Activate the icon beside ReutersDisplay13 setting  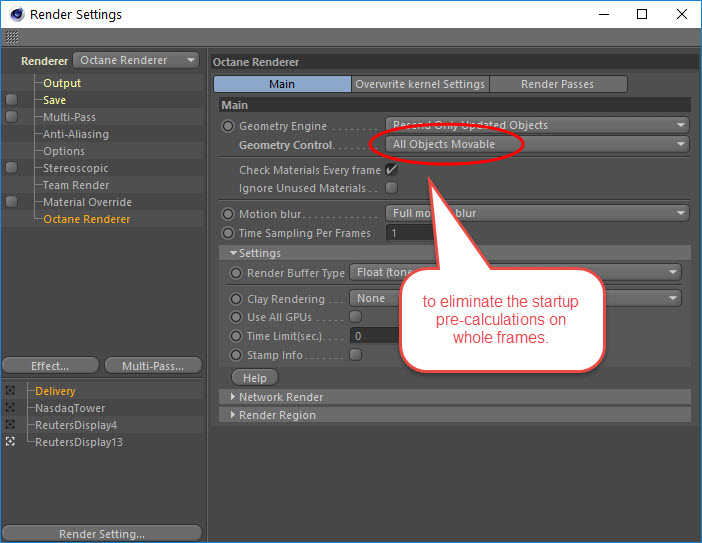click(10, 442)
